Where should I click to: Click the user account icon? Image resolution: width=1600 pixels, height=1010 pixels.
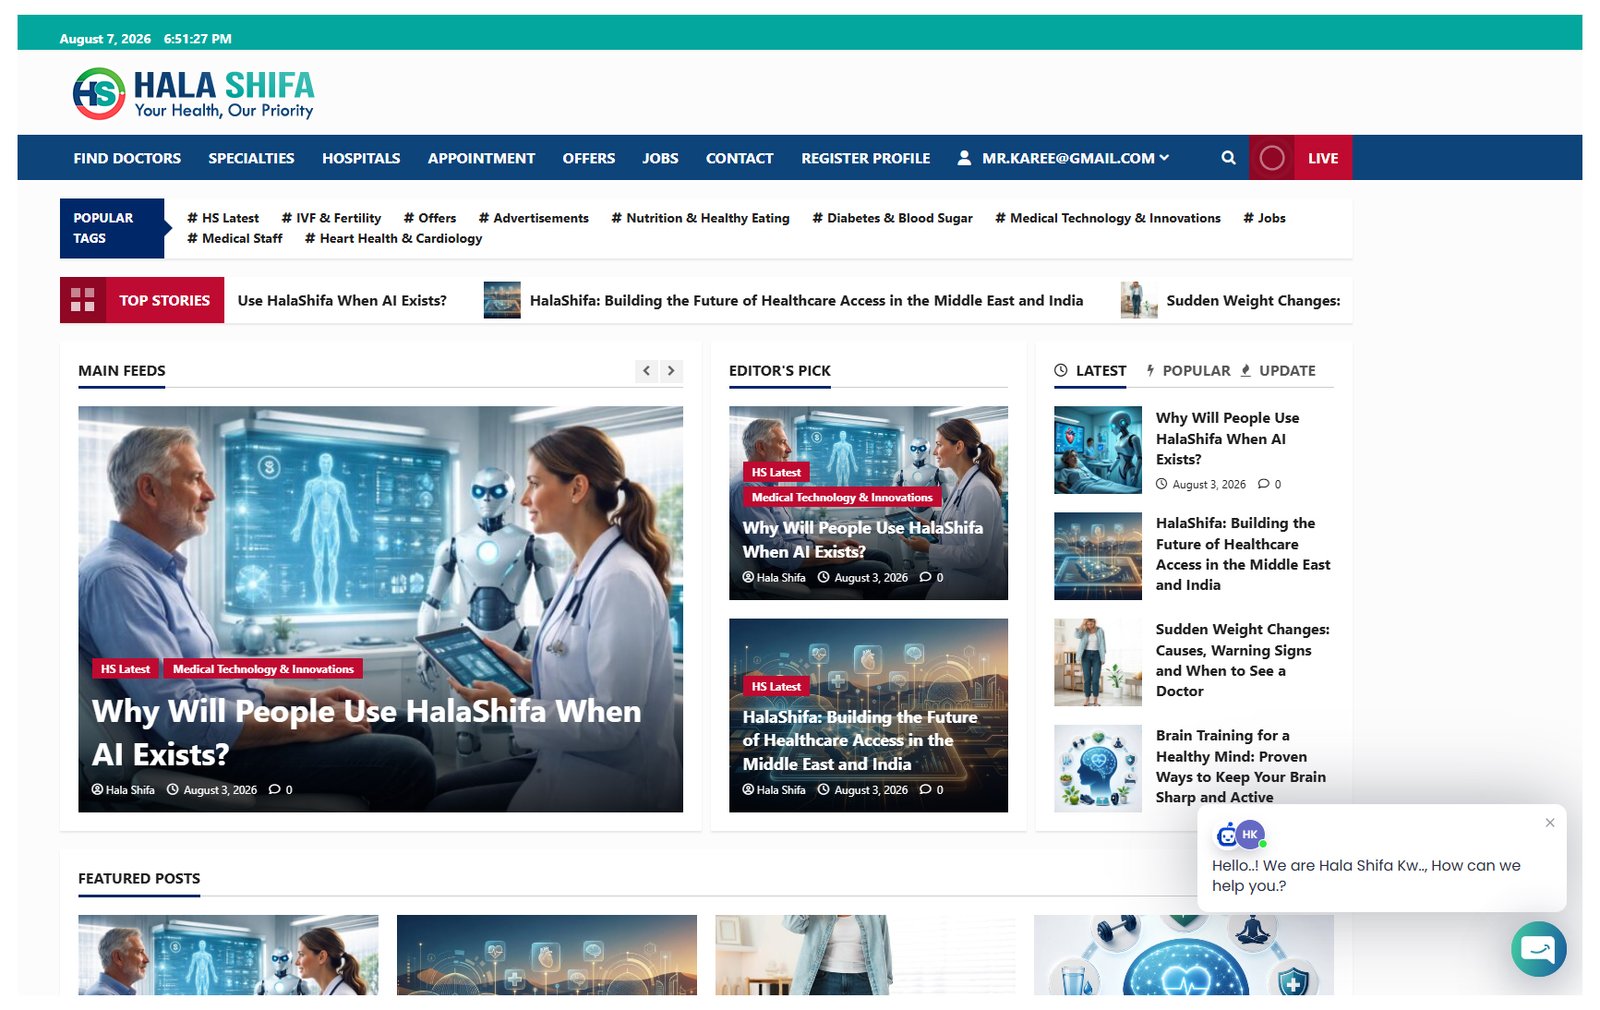point(964,158)
